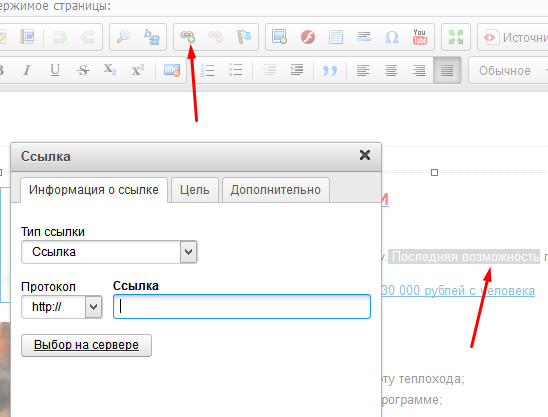Click the Выбор на сервере button

pos(86,345)
